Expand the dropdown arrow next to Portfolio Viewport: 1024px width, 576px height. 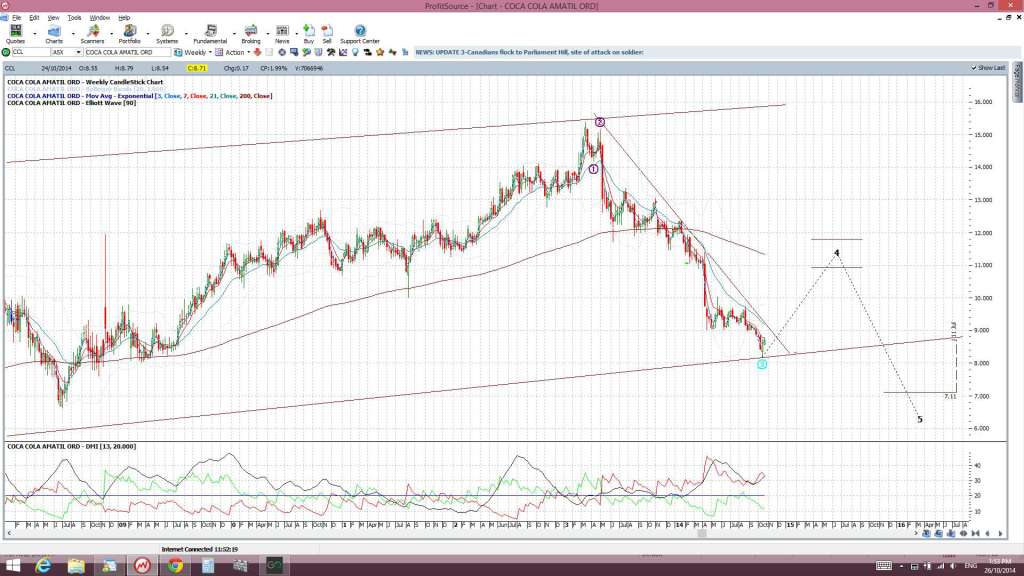(148, 33)
